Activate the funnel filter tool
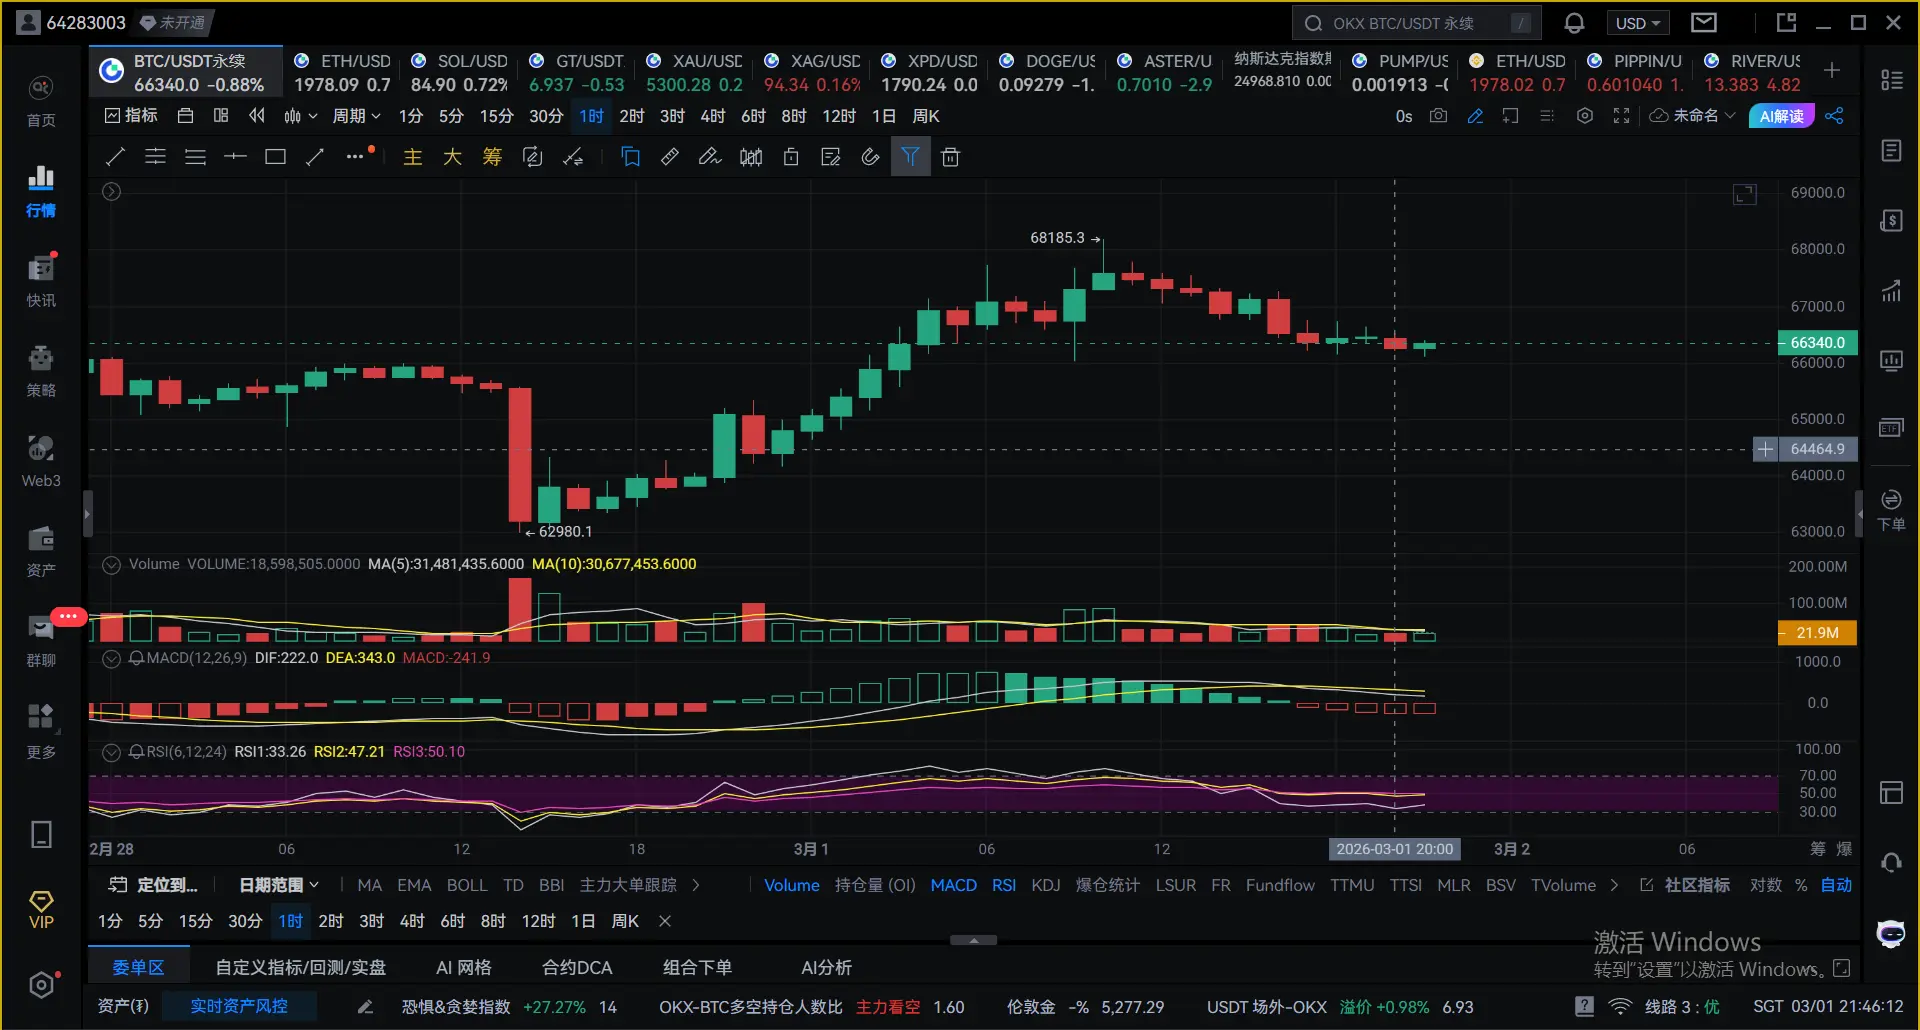Image resolution: width=1920 pixels, height=1030 pixels. point(910,157)
